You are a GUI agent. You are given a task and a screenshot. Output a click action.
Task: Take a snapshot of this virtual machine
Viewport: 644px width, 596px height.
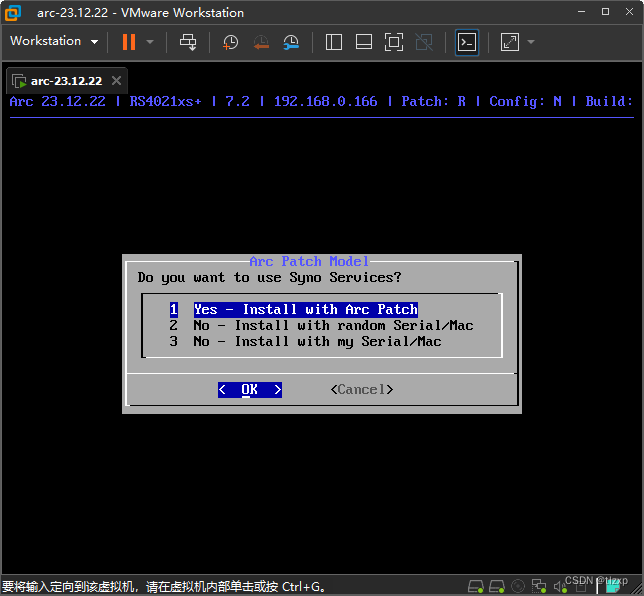click(x=230, y=42)
